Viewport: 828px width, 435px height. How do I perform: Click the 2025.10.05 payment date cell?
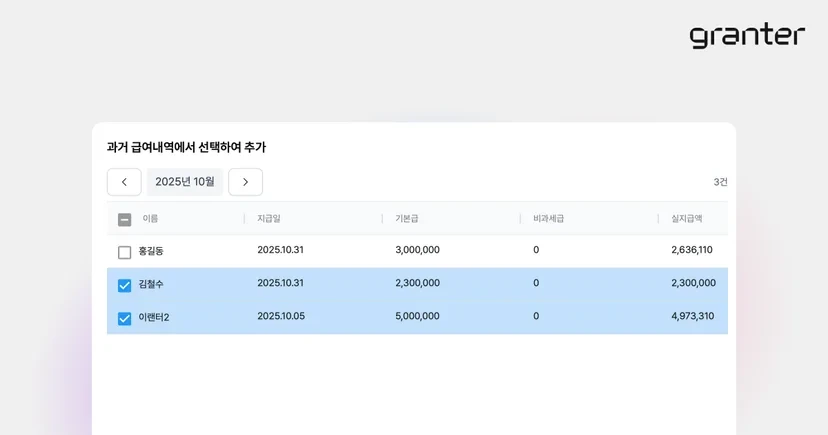[x=281, y=316]
